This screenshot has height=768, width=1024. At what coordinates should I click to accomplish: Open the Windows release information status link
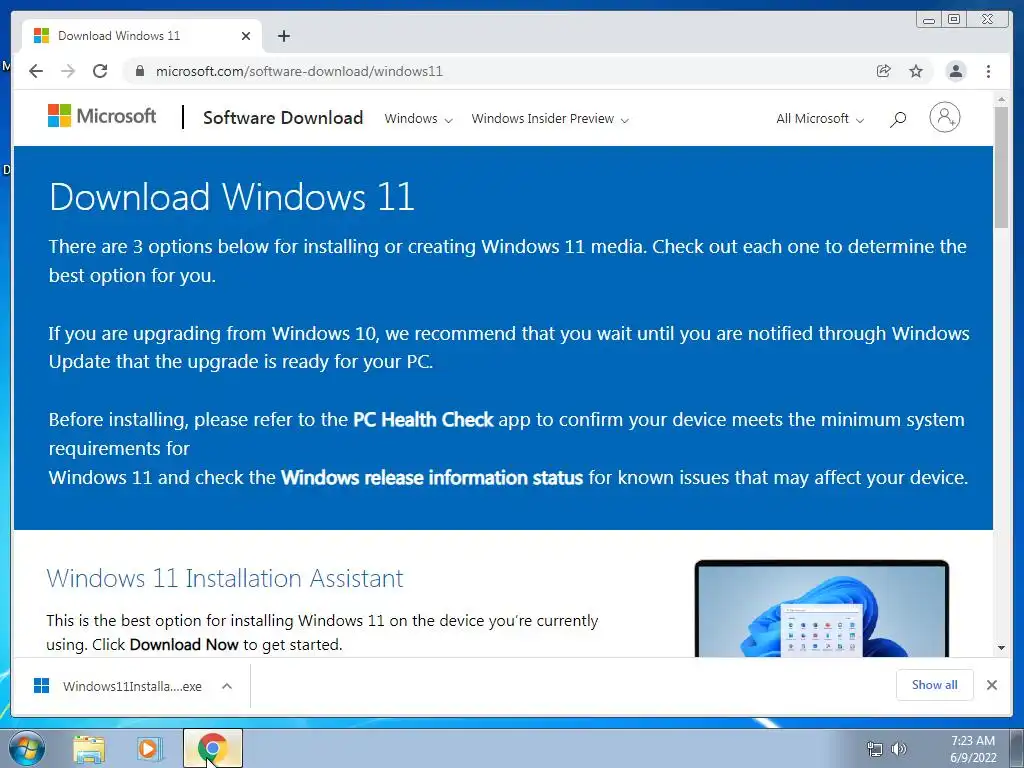pos(432,477)
